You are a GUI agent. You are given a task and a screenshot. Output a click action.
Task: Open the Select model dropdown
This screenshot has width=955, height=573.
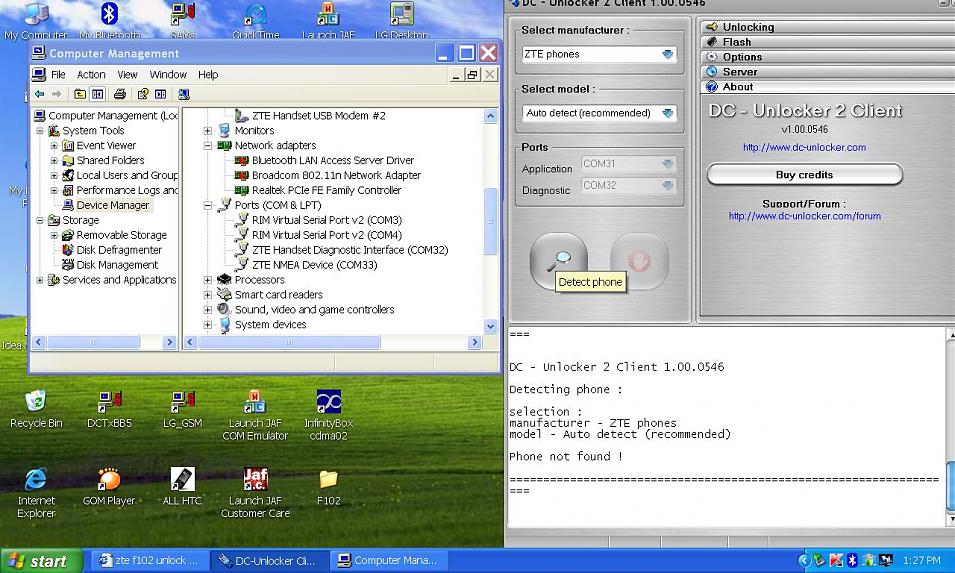(x=598, y=114)
